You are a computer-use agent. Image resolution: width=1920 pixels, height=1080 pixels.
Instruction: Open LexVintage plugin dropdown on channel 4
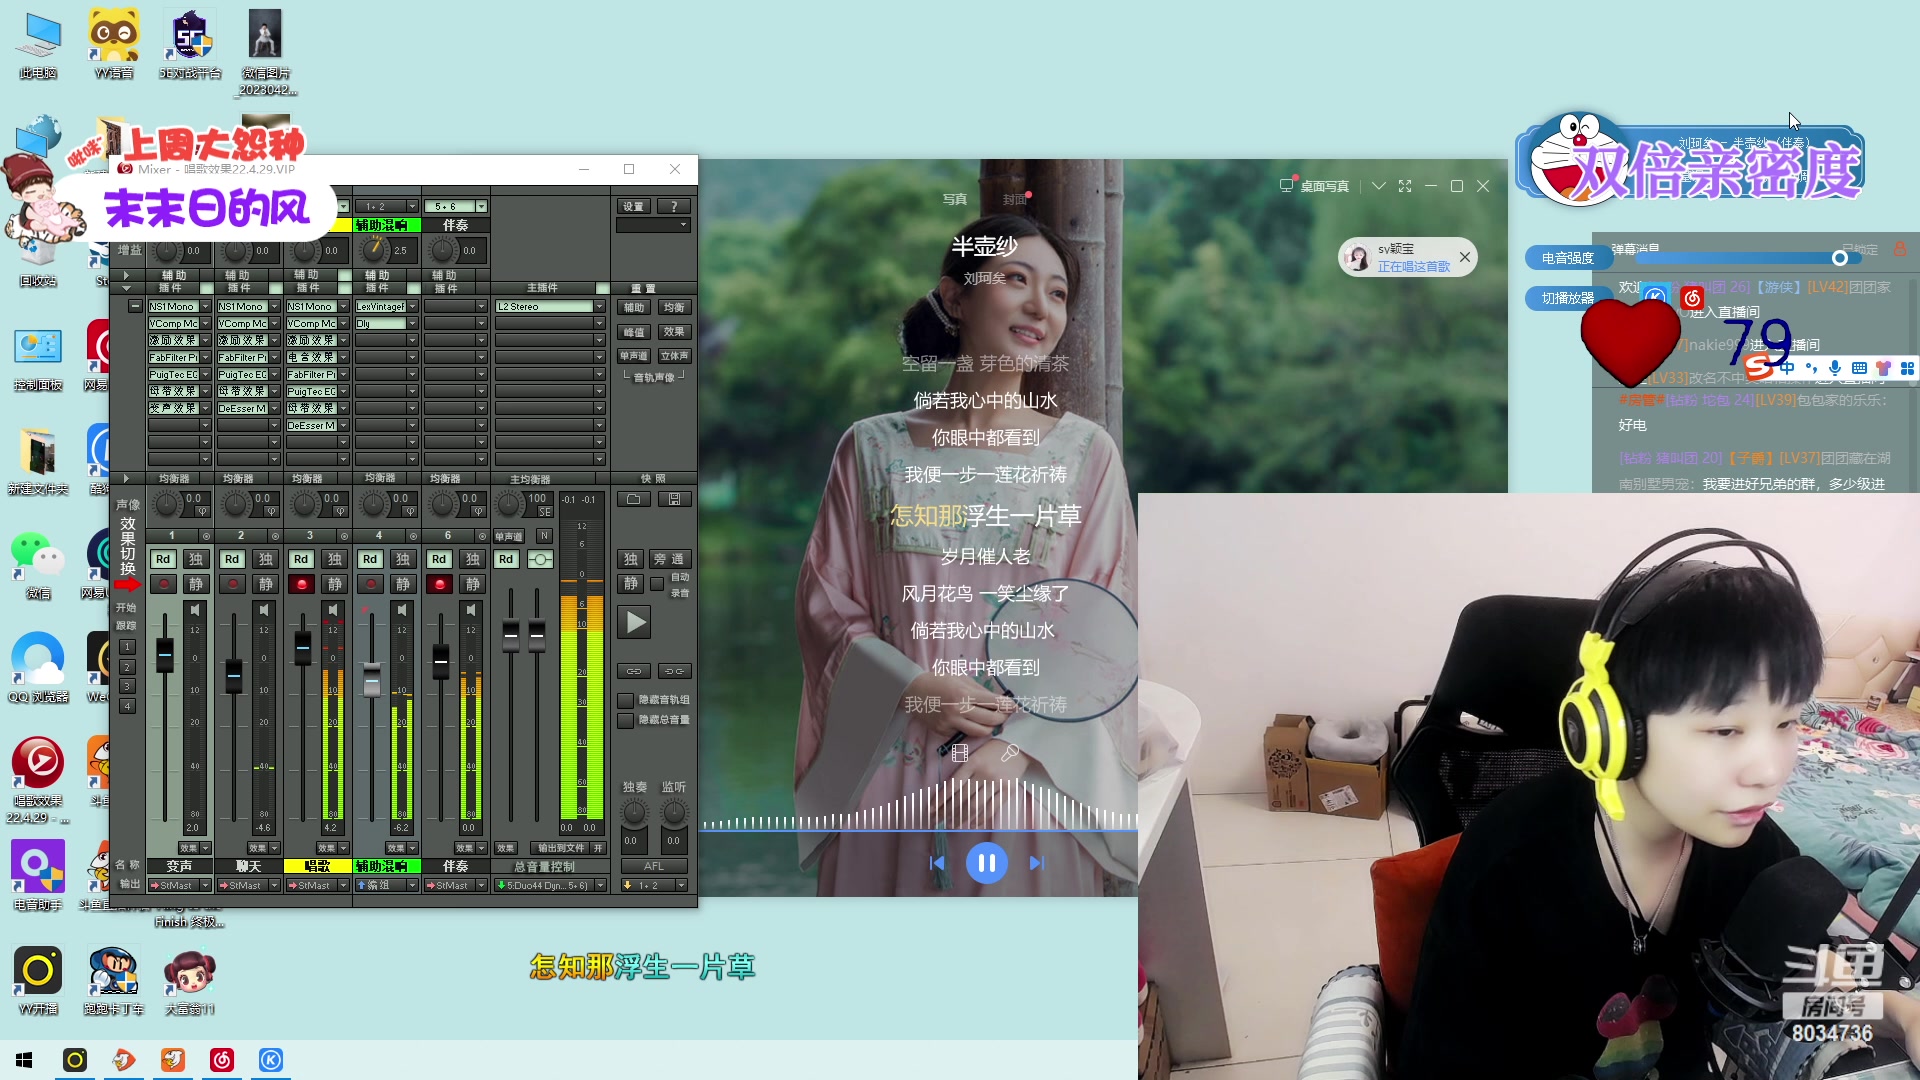(x=412, y=307)
